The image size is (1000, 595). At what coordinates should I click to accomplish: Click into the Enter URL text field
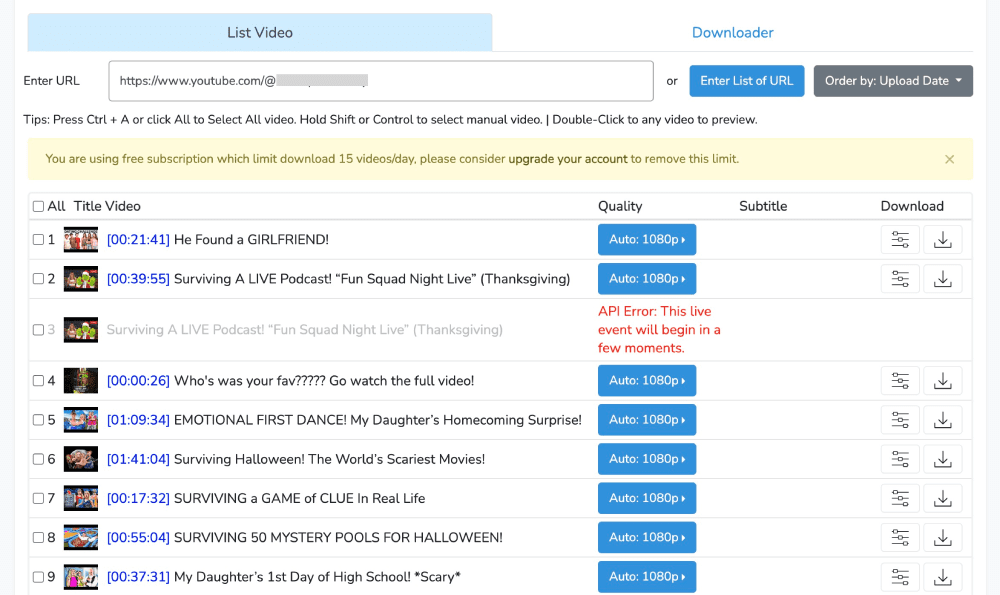click(380, 81)
